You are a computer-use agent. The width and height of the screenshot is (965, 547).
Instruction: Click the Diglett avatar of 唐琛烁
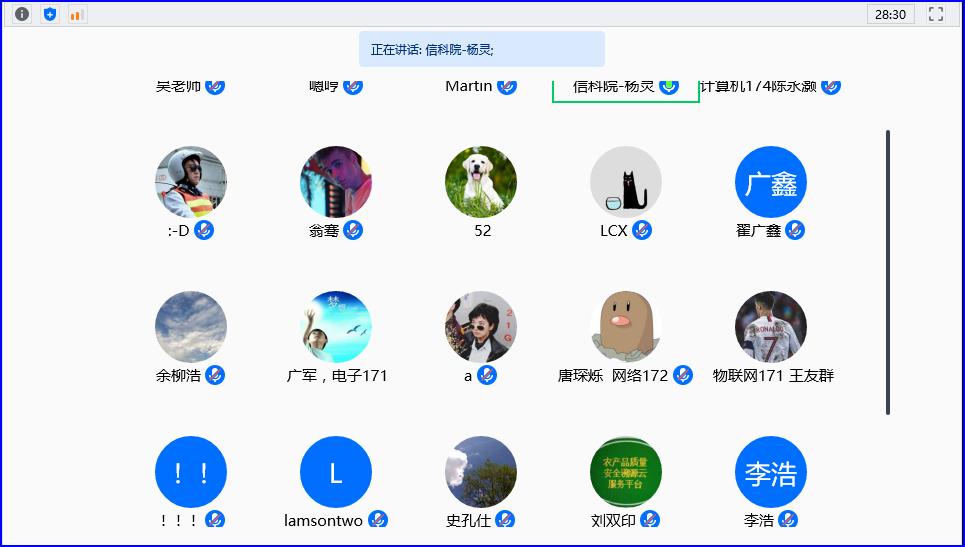(626, 327)
